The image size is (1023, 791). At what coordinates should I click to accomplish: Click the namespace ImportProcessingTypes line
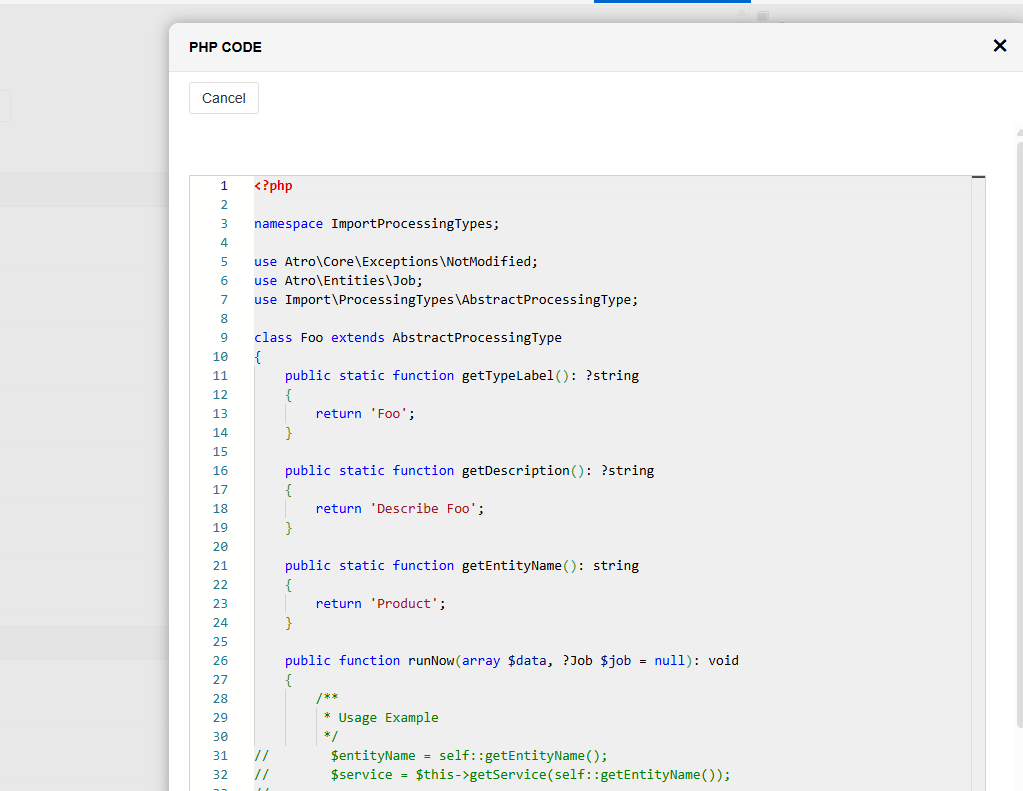click(x=375, y=224)
